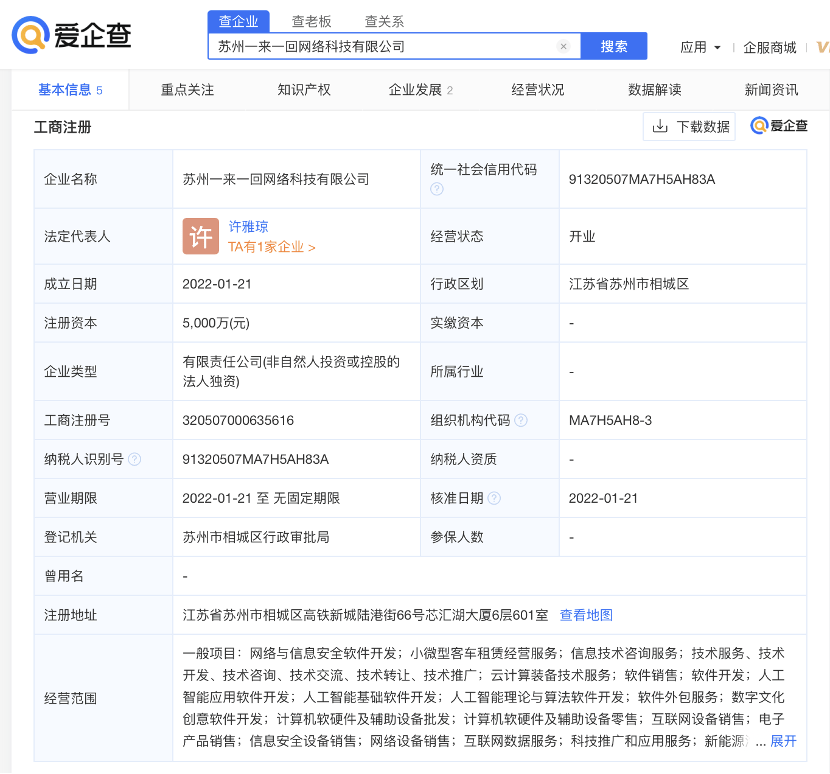Open the 企业发展 tab
Screen dimensions: 830x774
point(420,89)
